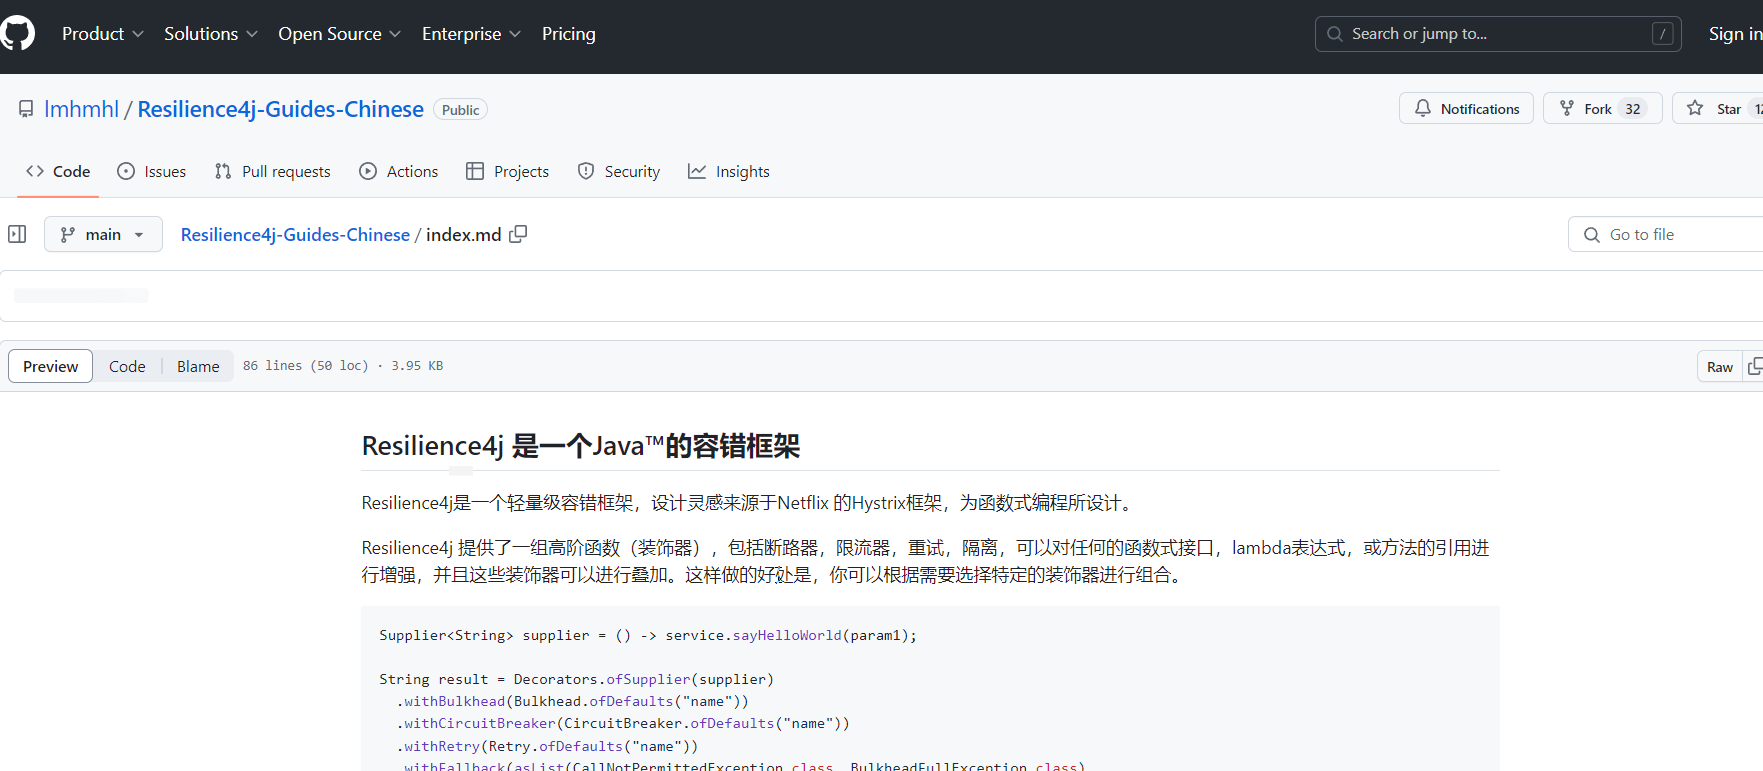
Task: Switch to the Code repository tab
Action: 58,172
